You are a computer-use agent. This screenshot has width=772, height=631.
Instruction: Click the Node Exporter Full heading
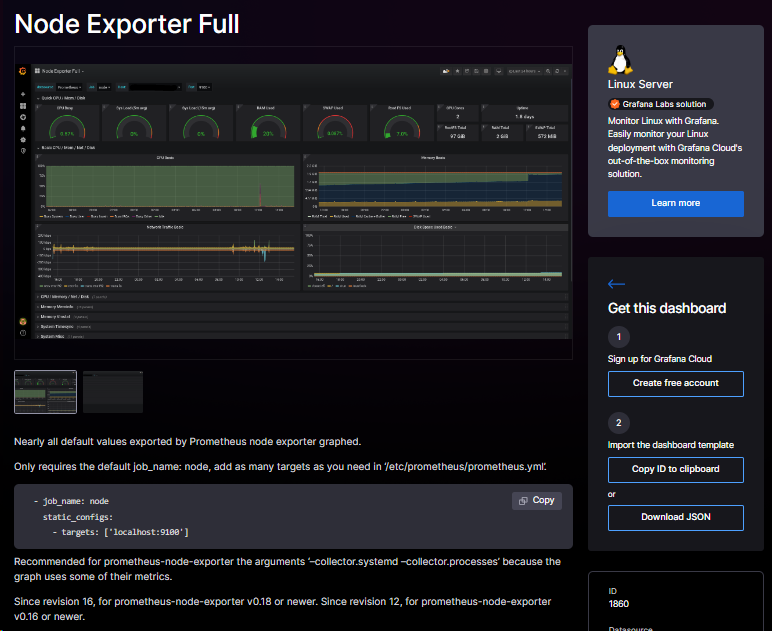point(127,24)
